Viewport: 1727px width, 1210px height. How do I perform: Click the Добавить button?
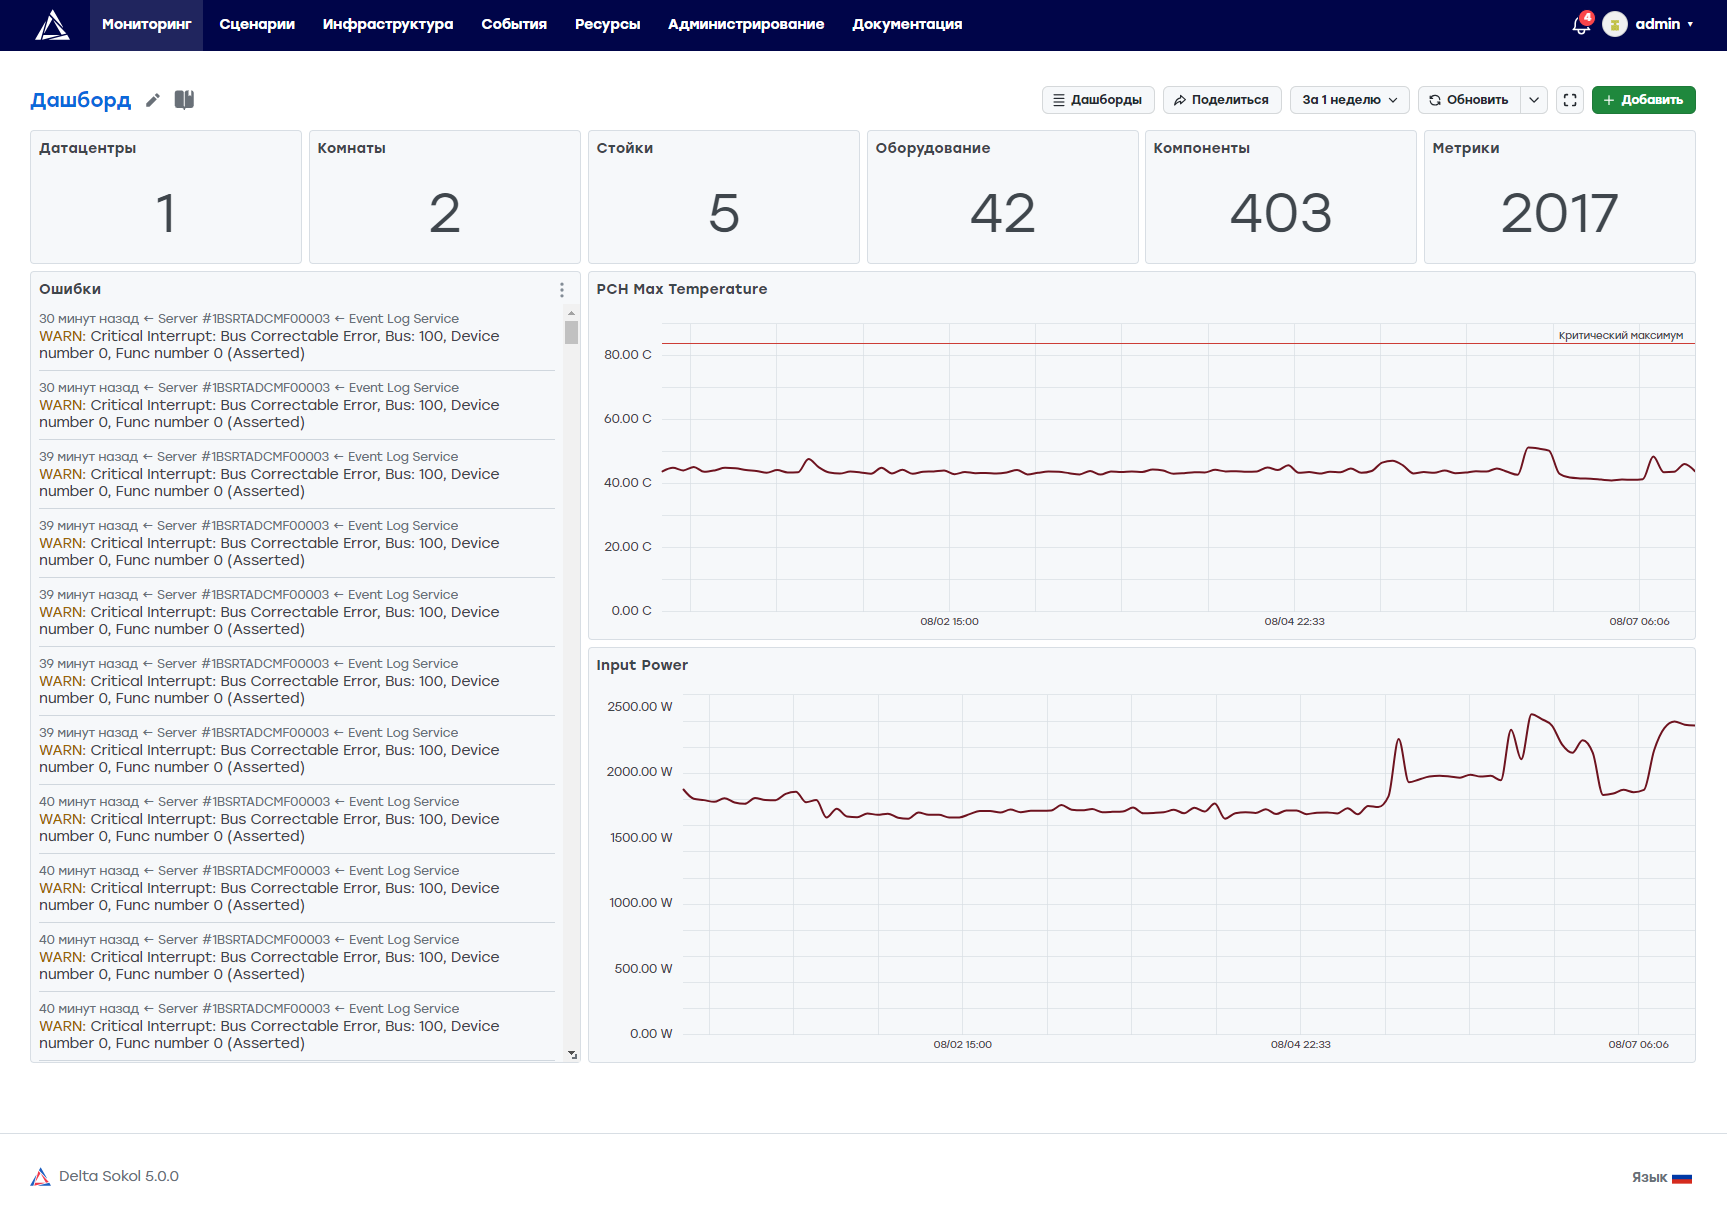tap(1643, 100)
